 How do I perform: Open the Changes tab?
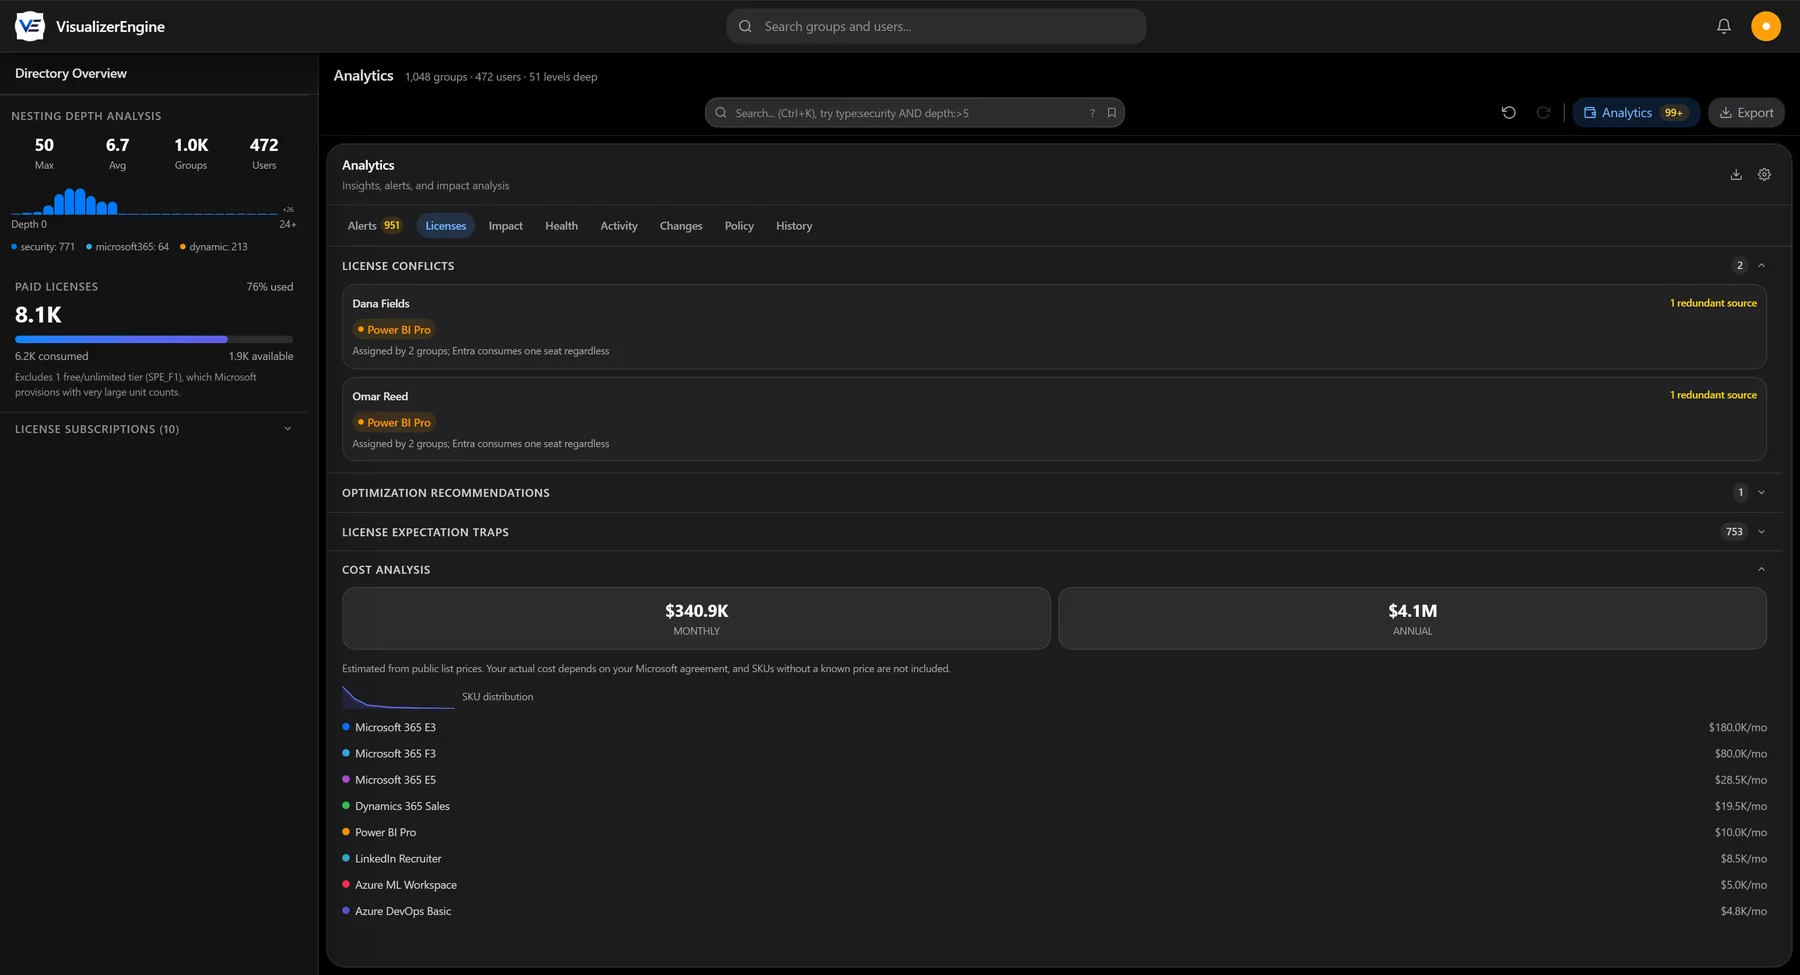[x=680, y=226]
